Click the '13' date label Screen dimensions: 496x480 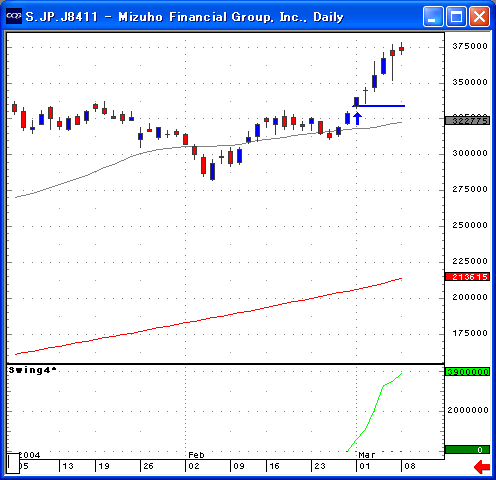68,466
